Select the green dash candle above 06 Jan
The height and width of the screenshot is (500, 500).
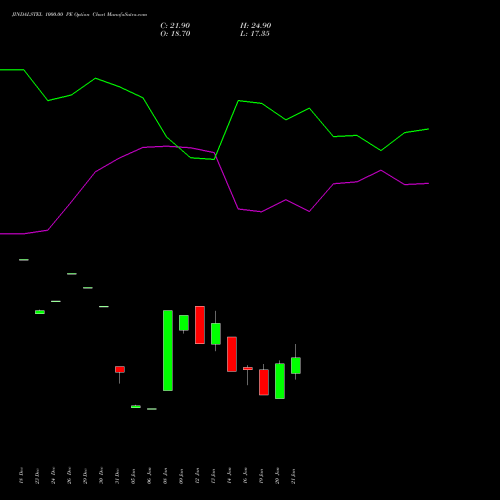[152, 409]
